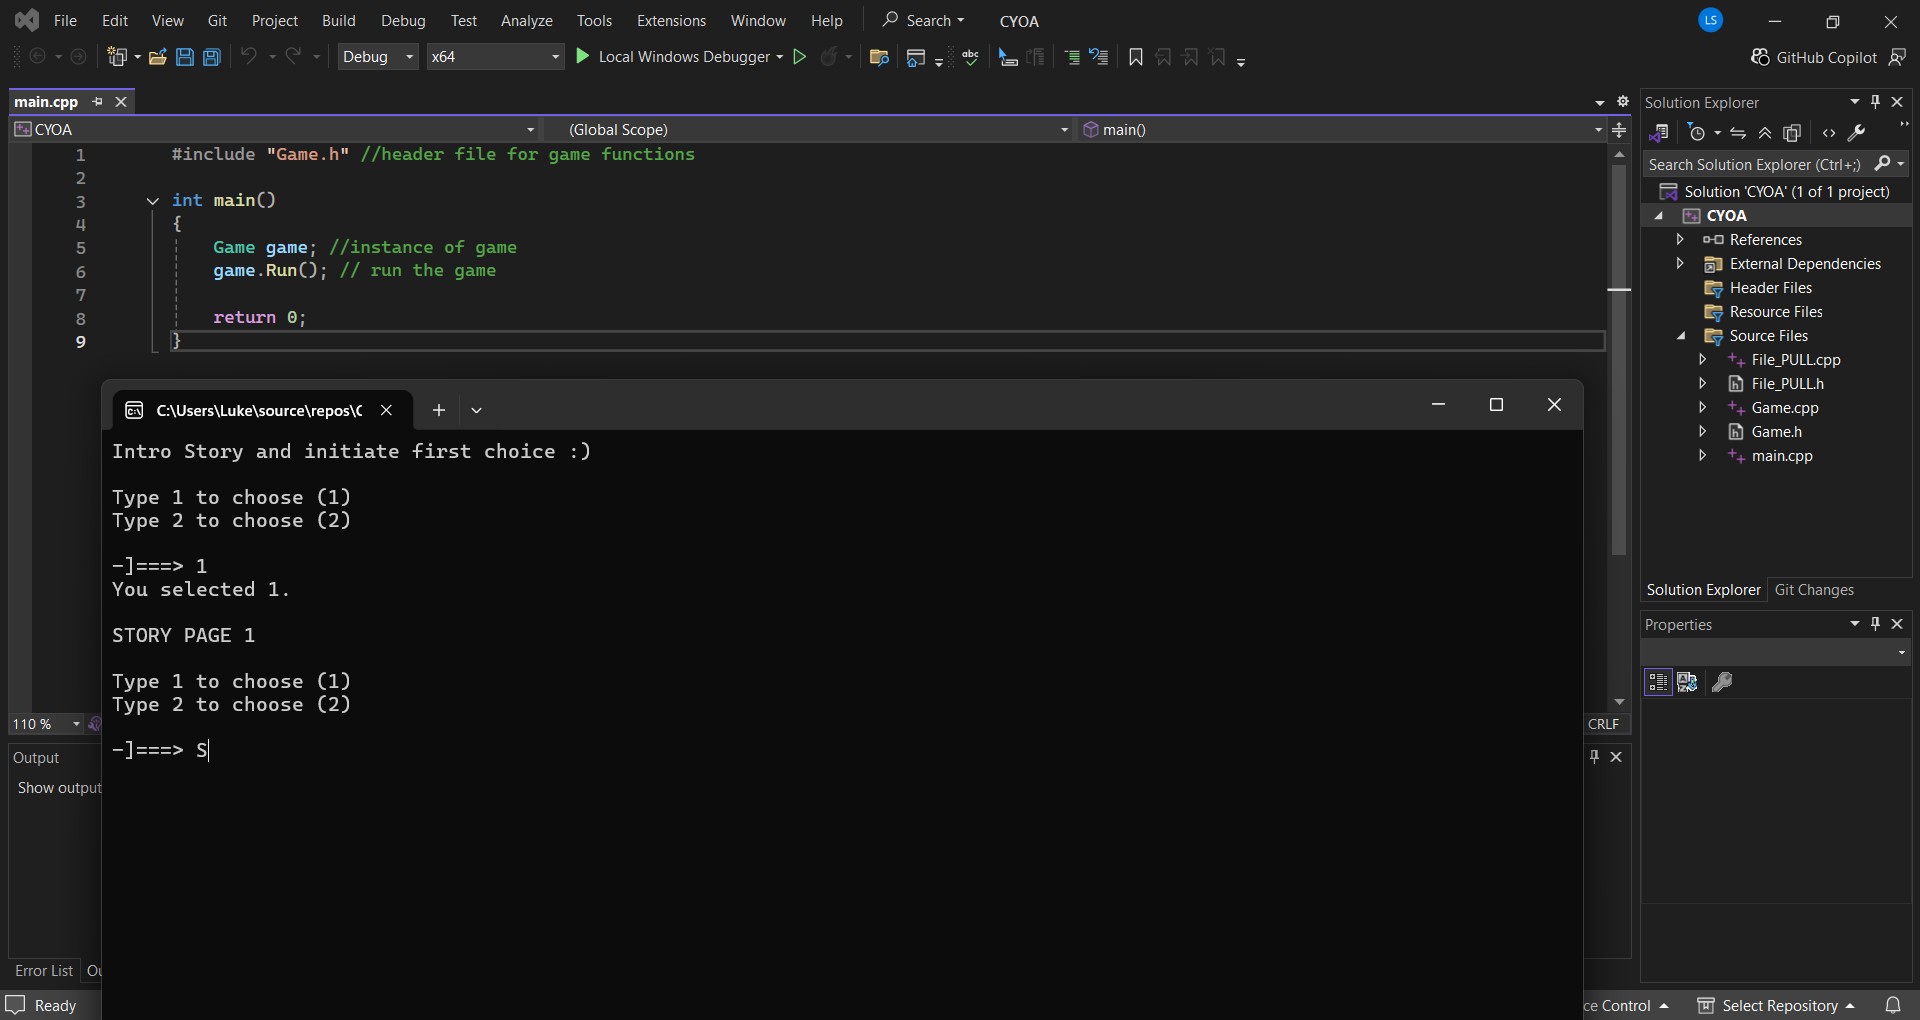Select Game.h in Solution Explorer
The width and height of the screenshot is (1920, 1020).
(x=1776, y=431)
